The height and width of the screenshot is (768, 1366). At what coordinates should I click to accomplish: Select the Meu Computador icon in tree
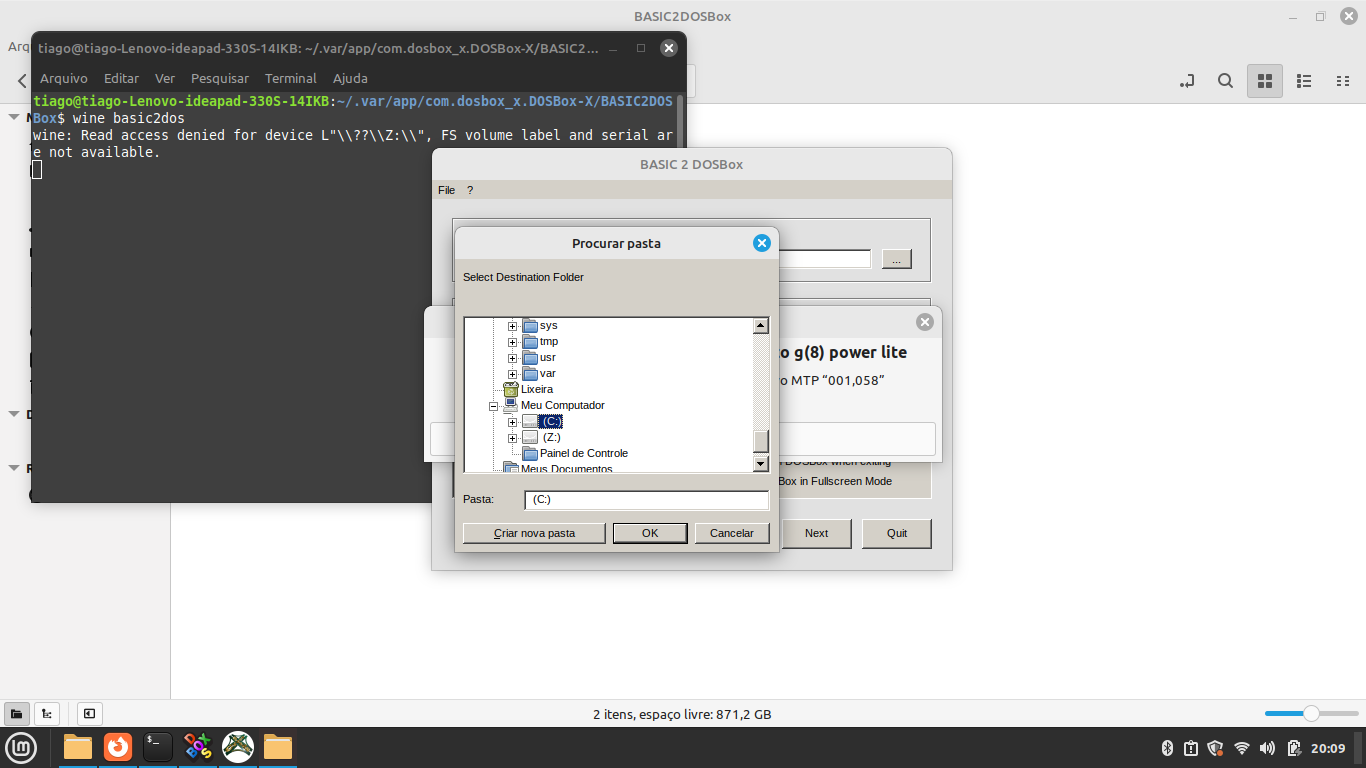(x=511, y=405)
